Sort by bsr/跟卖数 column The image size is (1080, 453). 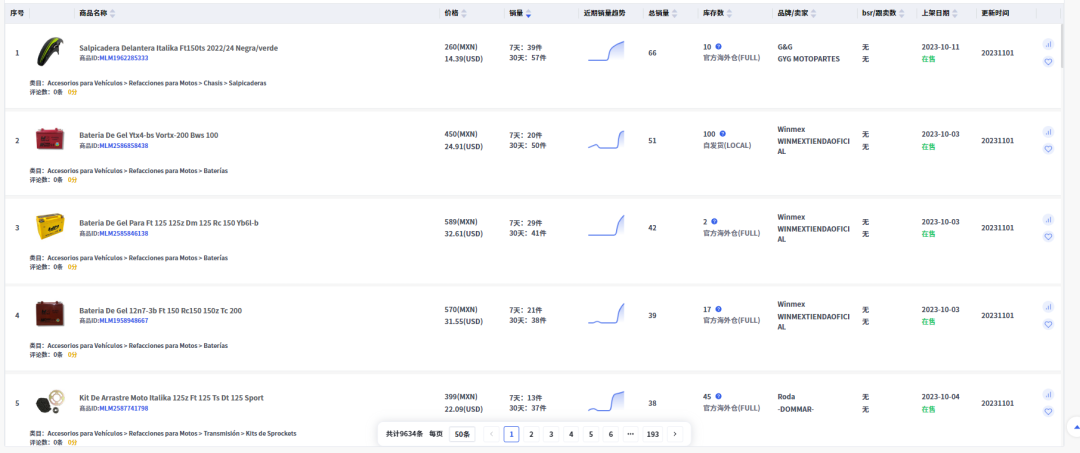tap(902, 13)
